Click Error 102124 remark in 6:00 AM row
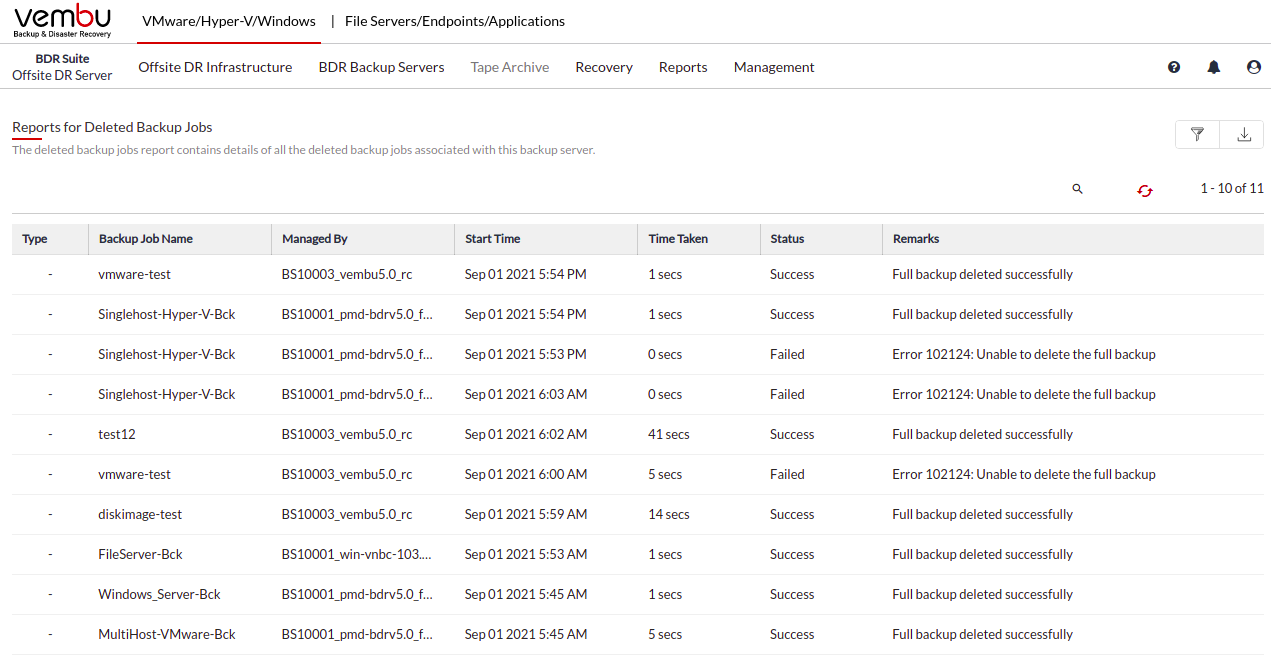This screenshot has height=659, width=1271. coord(1024,474)
